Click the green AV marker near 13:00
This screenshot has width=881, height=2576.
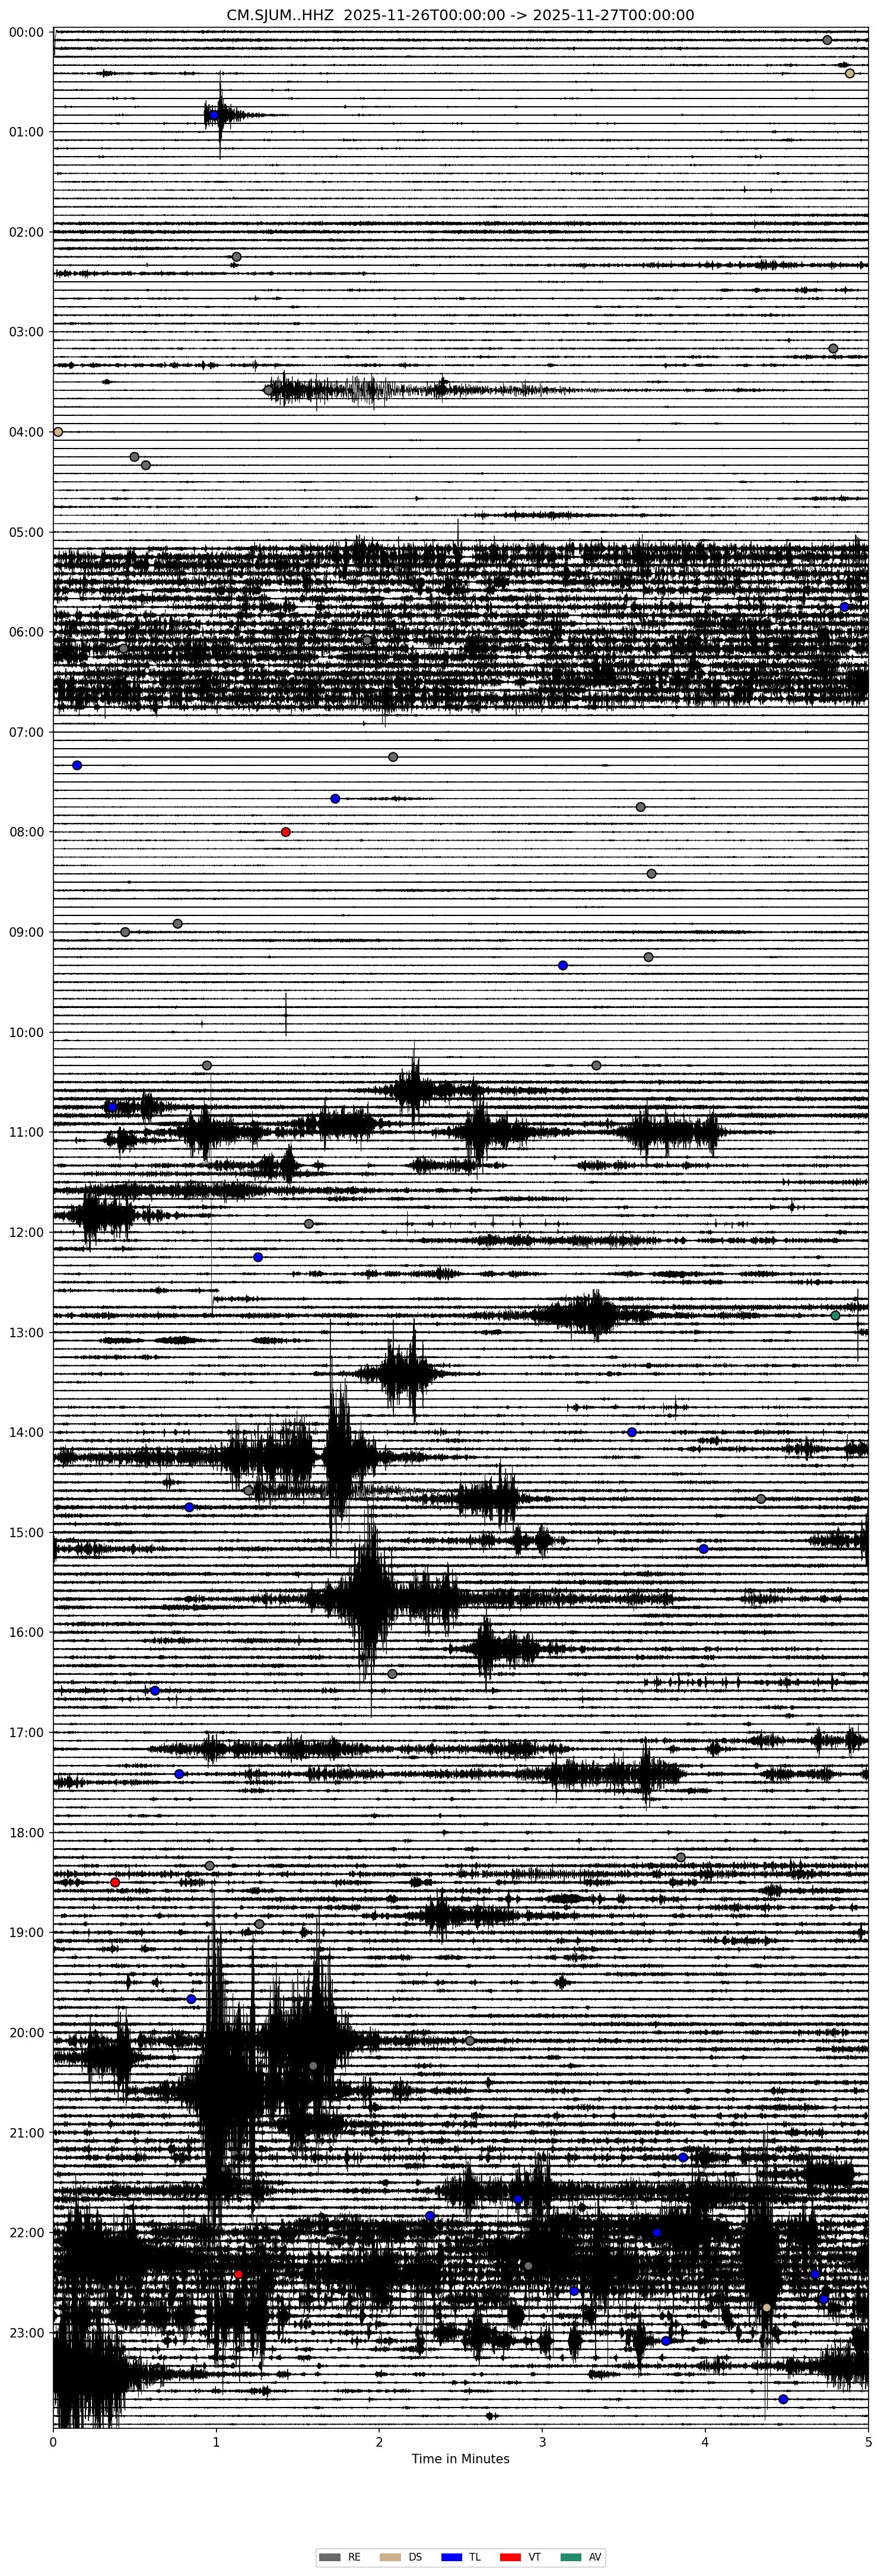pos(835,1315)
